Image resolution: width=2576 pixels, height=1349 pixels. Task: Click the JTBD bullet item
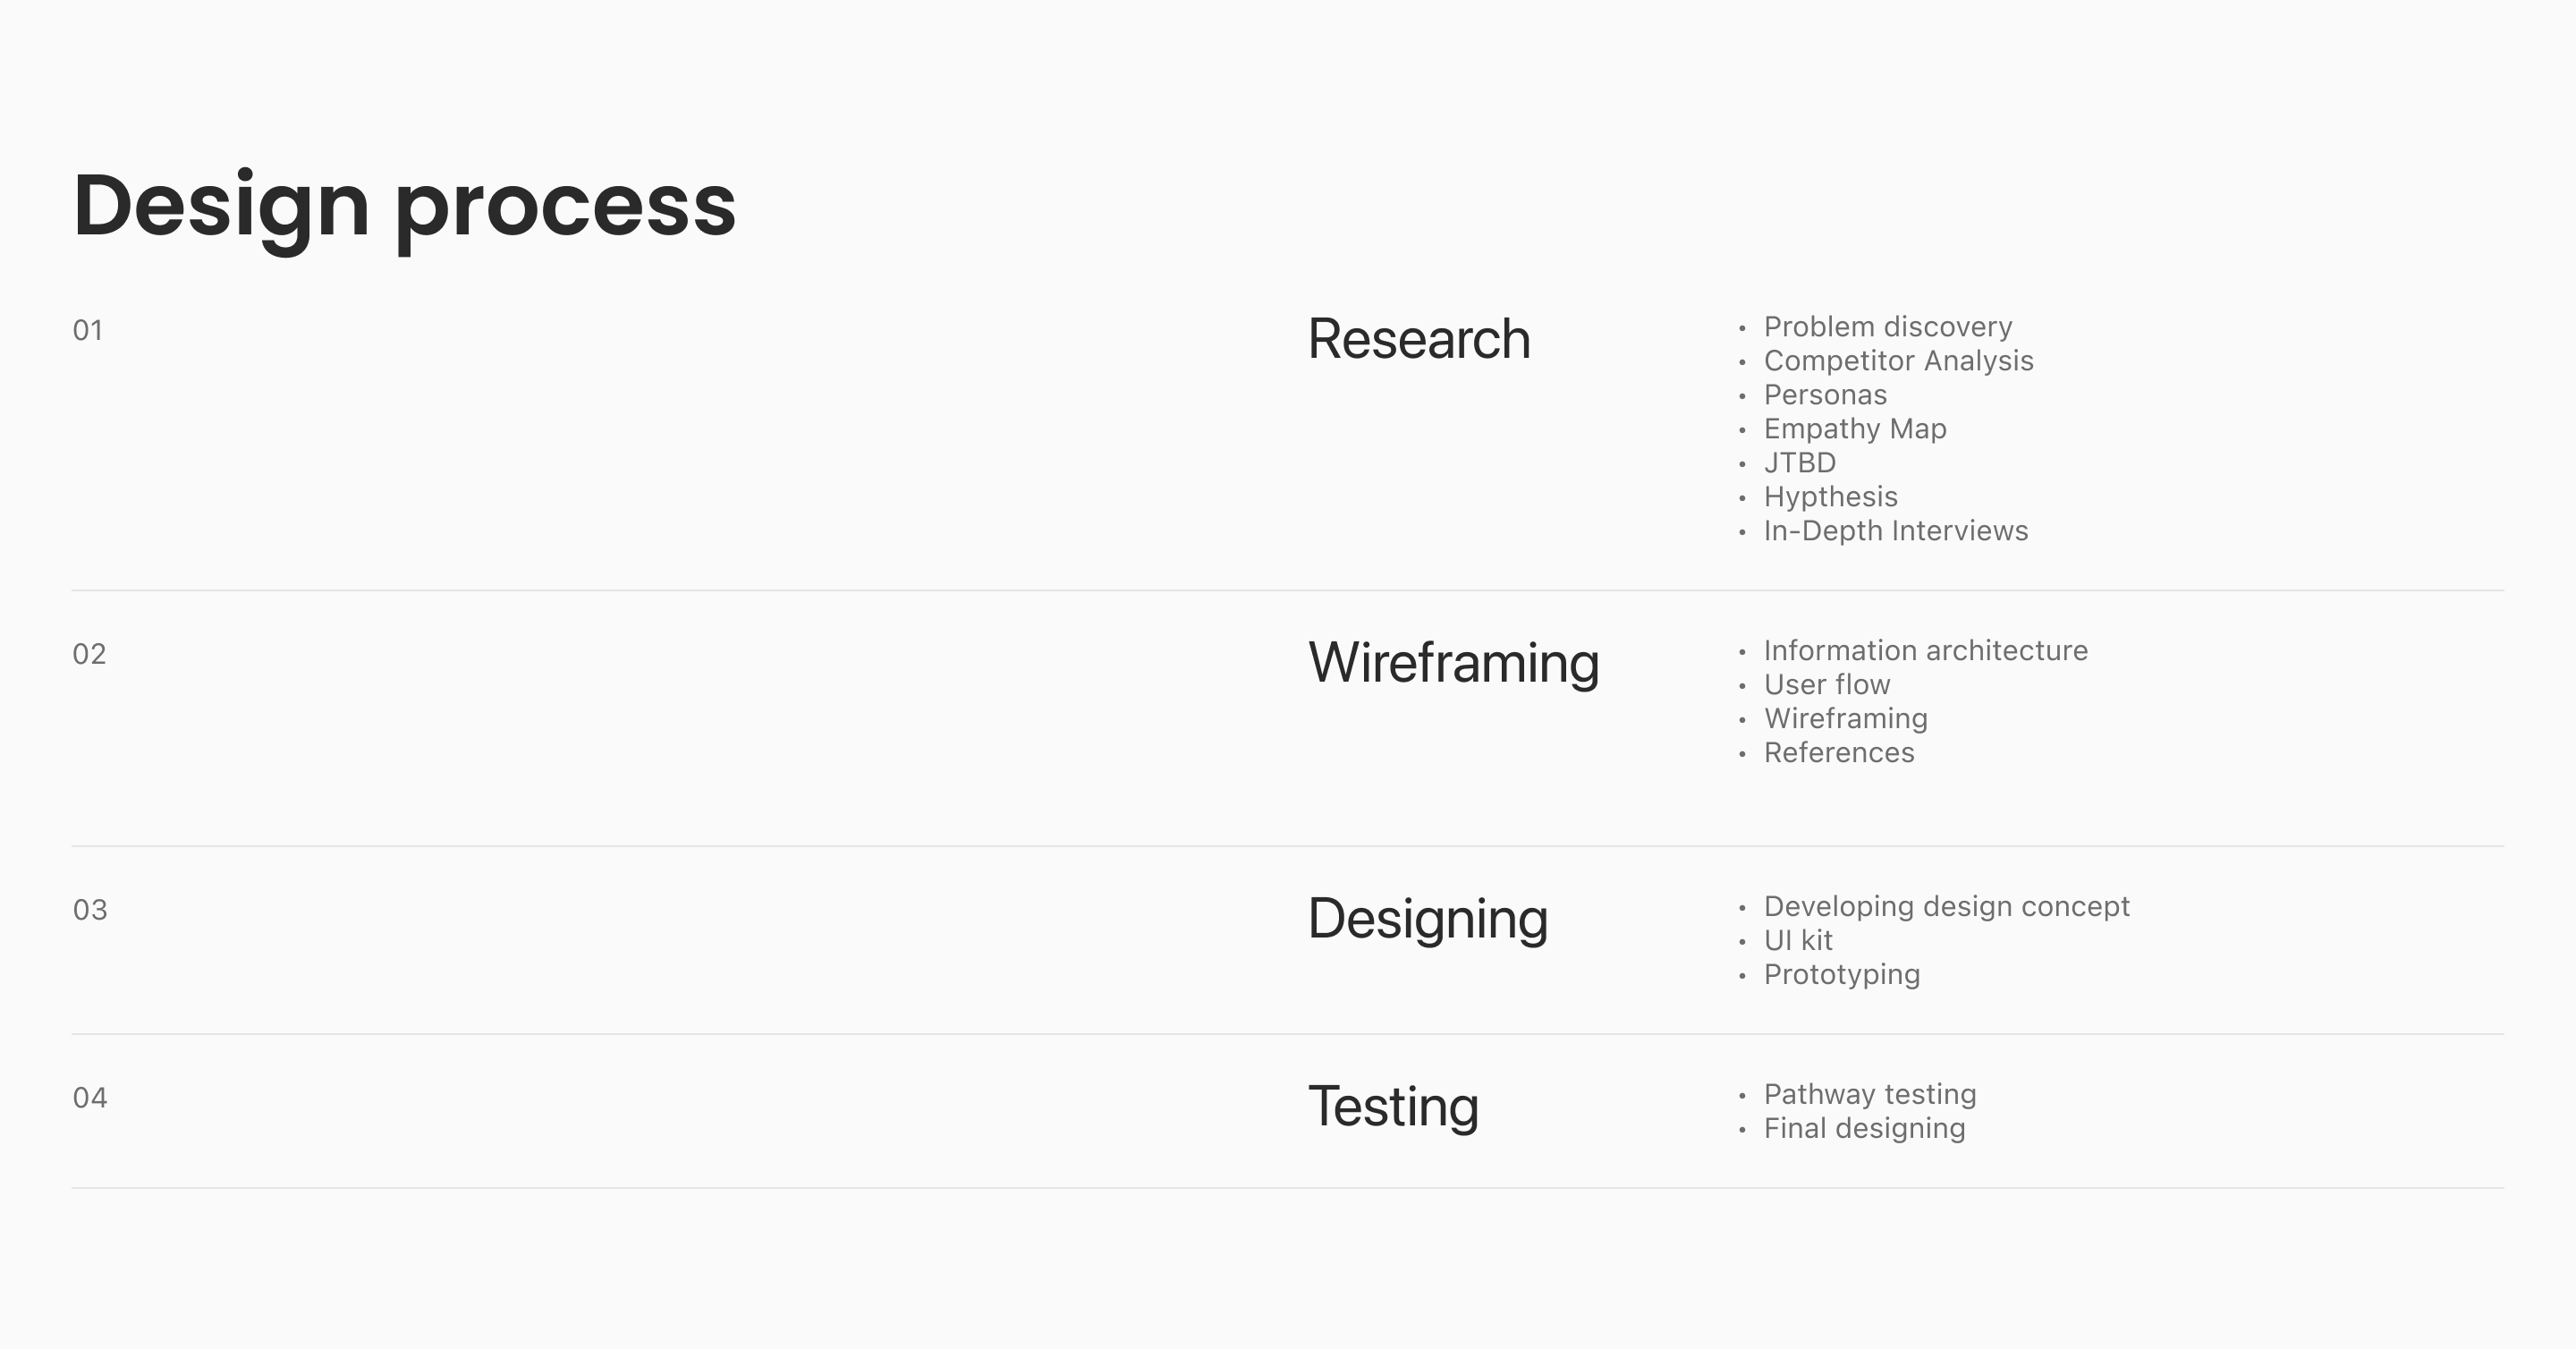click(x=1799, y=463)
